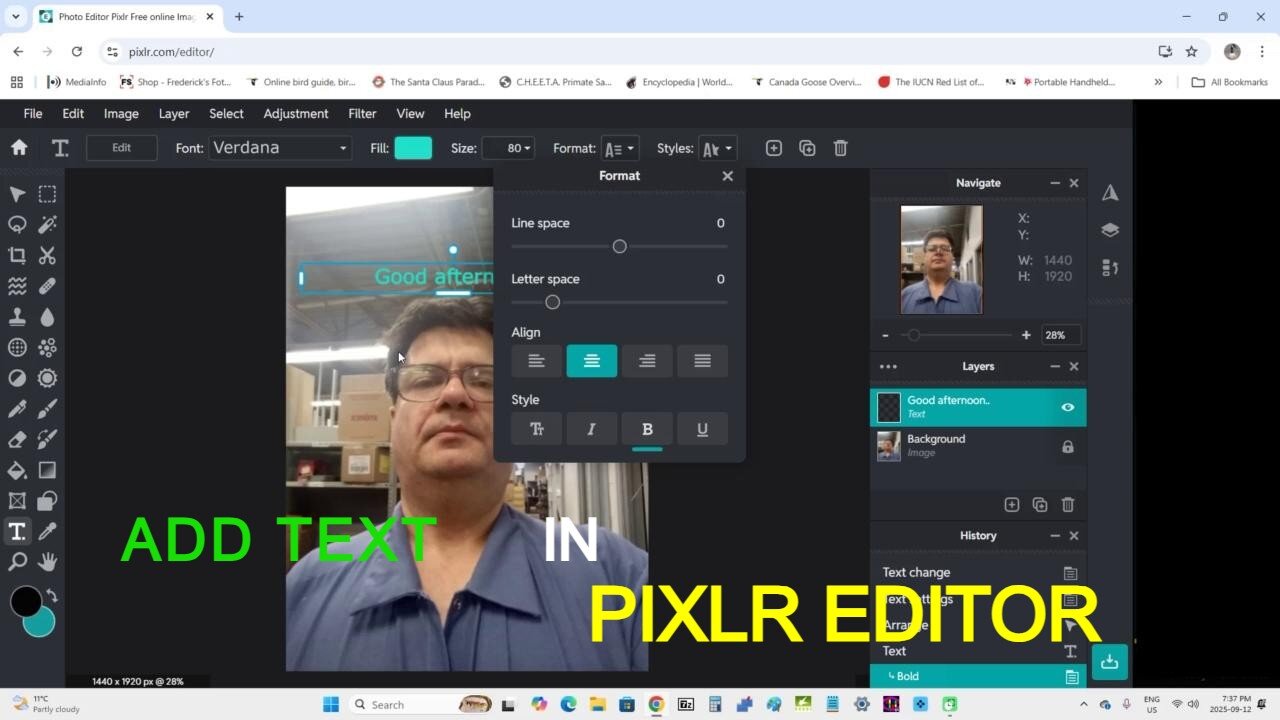Align text right
The image size is (1280, 720).
point(647,361)
